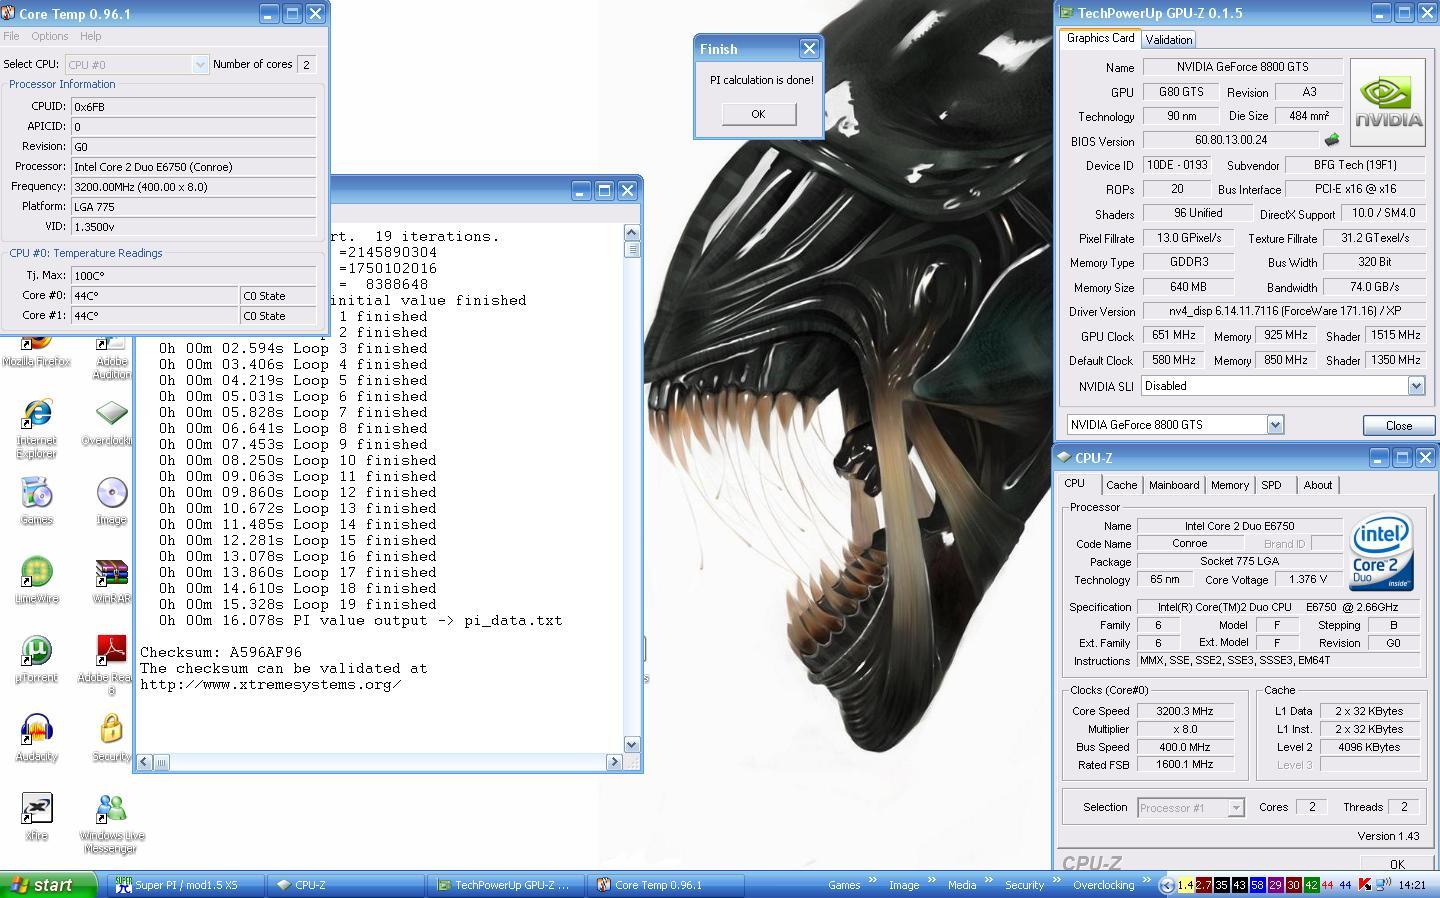Screen dimensions: 1440x898
Task: Open the Adobe Reader 8 desktop shortcut
Action: 111,650
